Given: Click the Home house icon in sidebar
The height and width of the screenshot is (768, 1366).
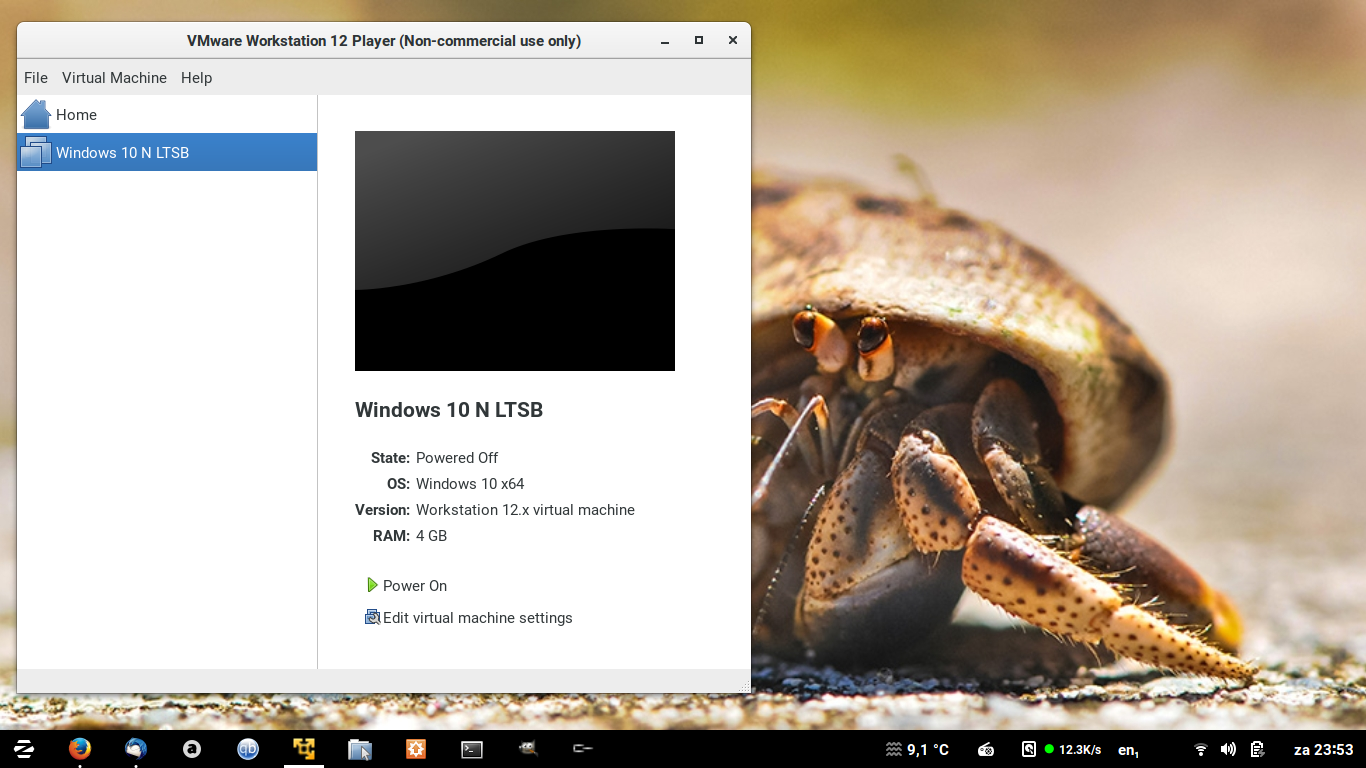Looking at the screenshot, I should (36, 114).
